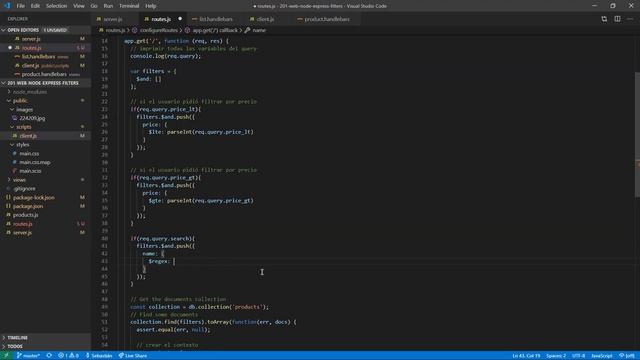Image resolution: width=640 pixels, height=360 pixels.
Task: Click the split editor icon
Action: [x=617, y=19]
